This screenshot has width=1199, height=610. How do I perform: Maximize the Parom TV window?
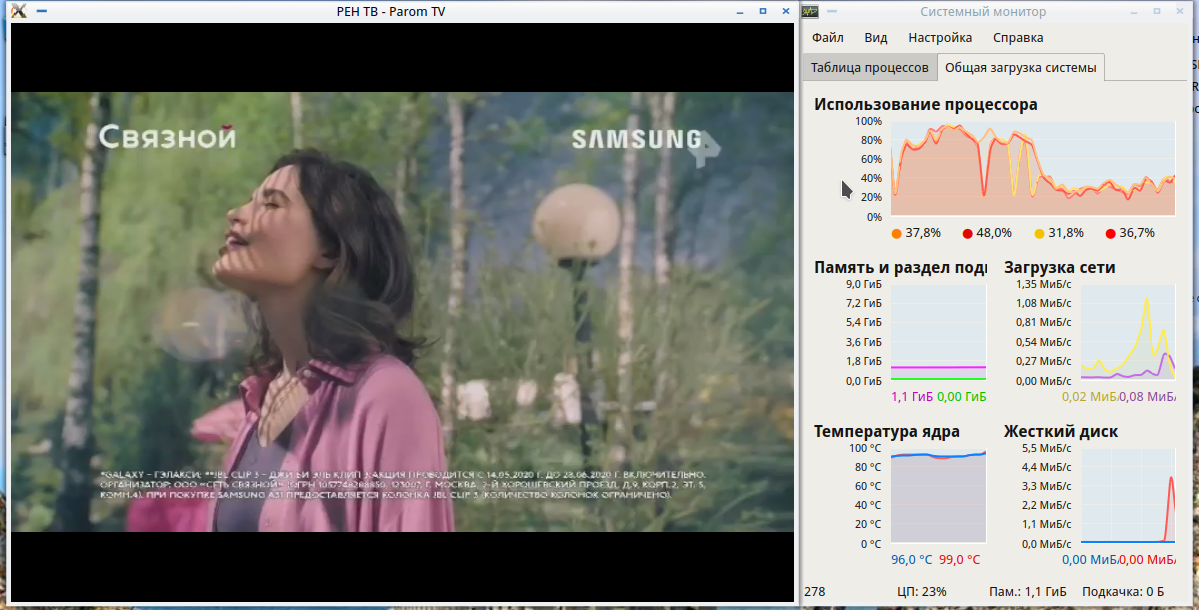click(x=762, y=11)
